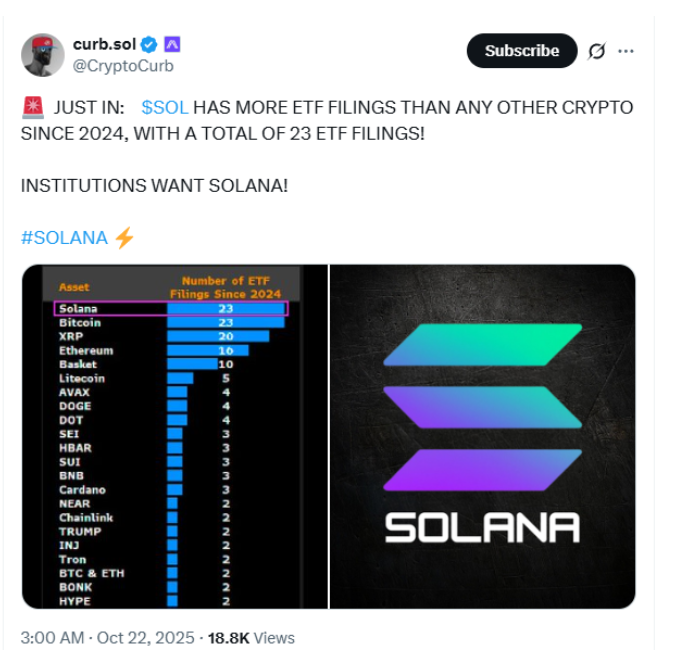Click the curb.sol display name
This screenshot has height=658, width=685.
tap(103, 44)
